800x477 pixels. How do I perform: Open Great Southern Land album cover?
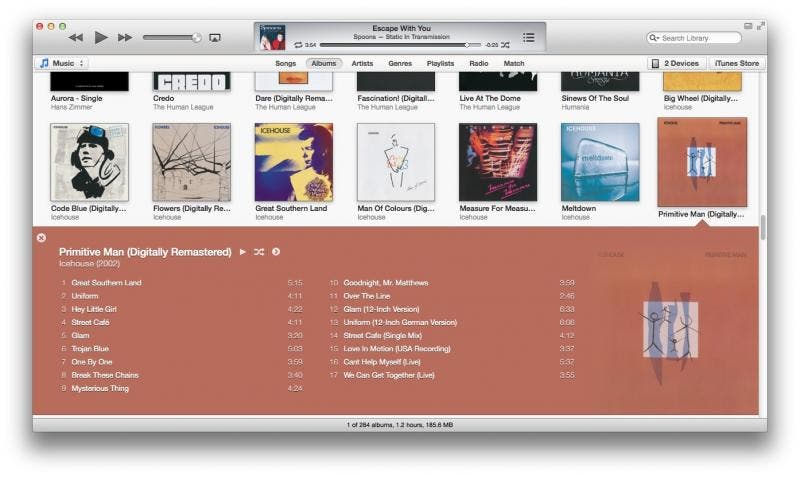tap(294, 162)
